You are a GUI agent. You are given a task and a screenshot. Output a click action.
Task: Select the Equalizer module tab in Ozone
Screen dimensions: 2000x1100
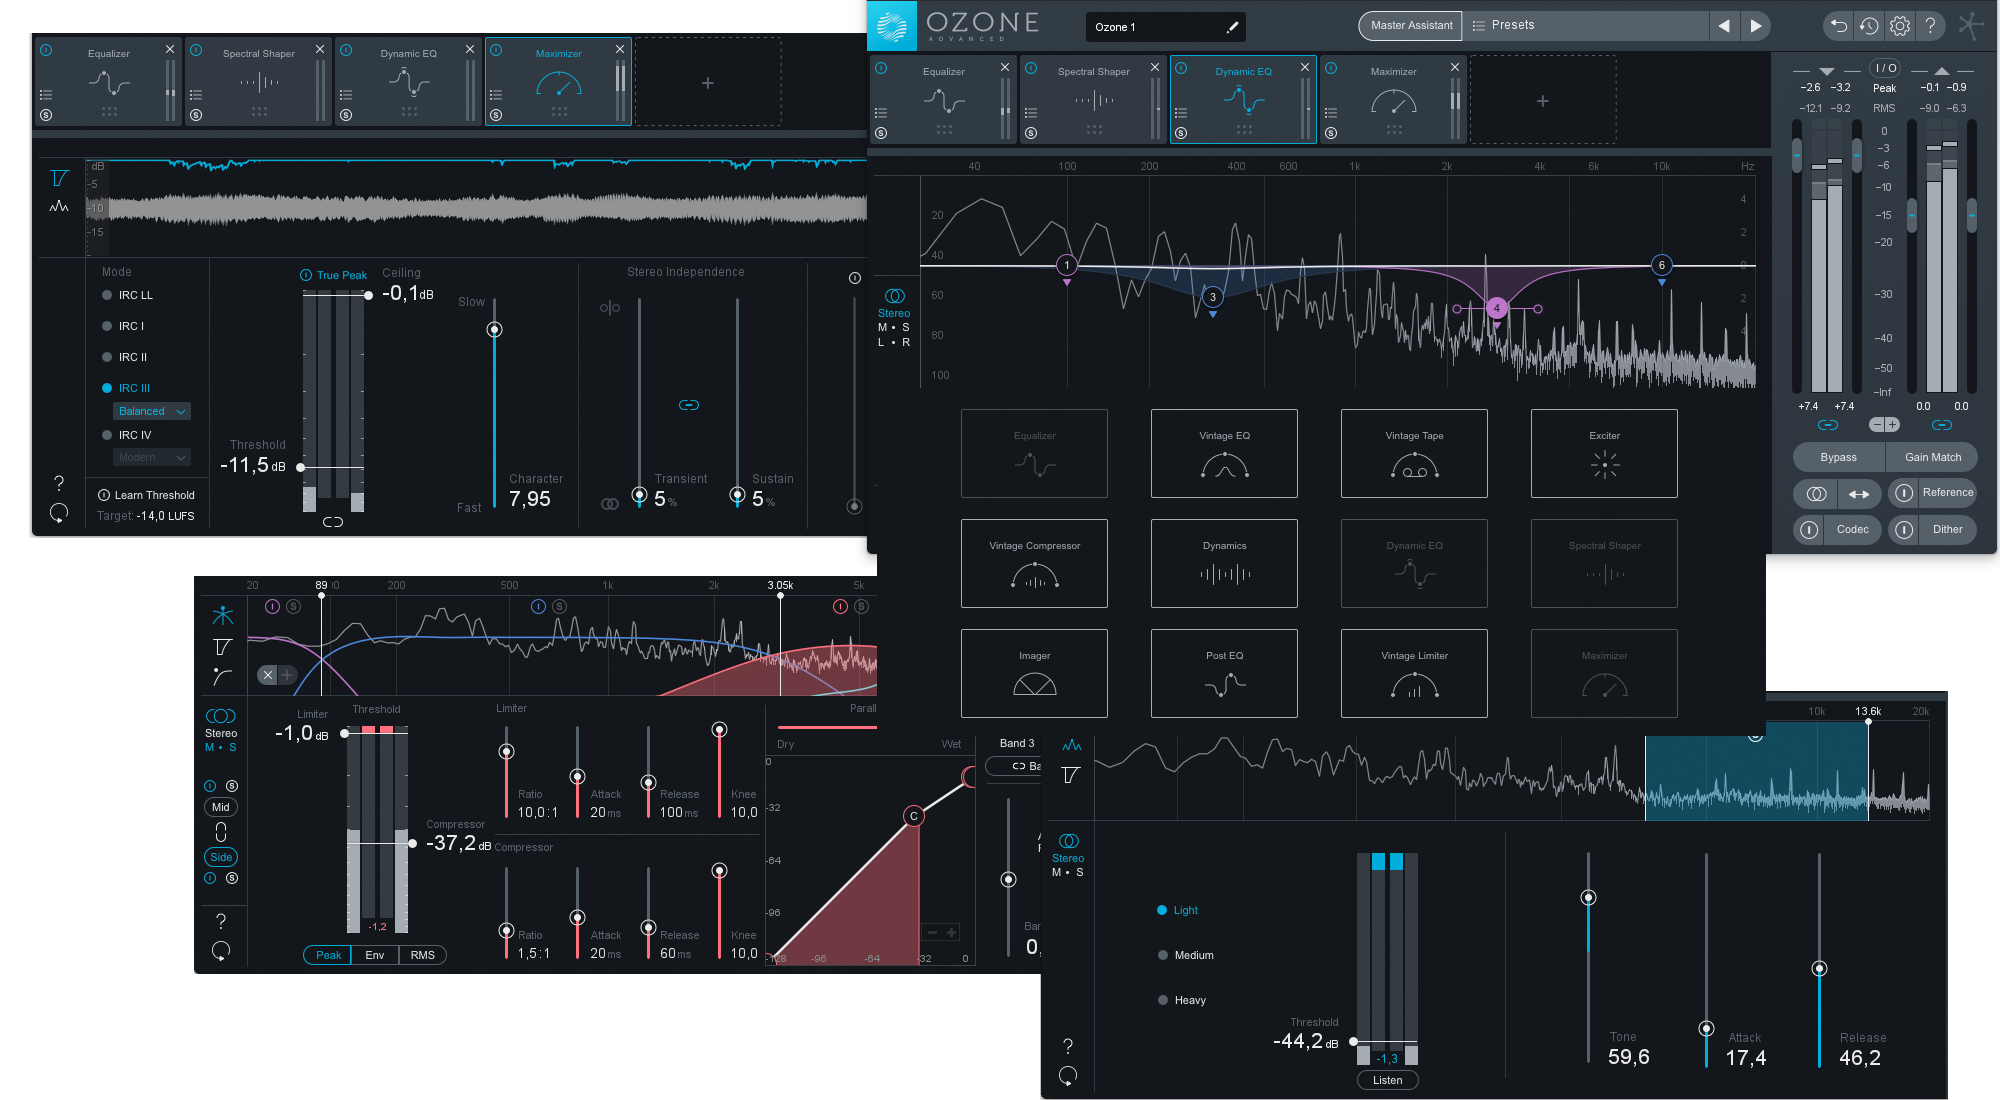coord(943,100)
